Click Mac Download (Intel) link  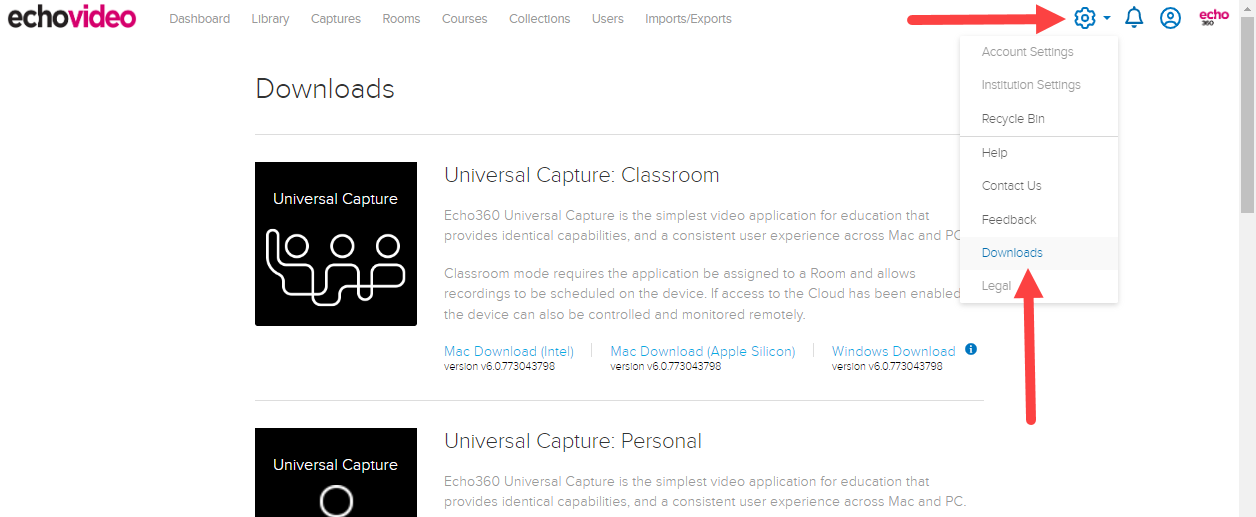509,351
